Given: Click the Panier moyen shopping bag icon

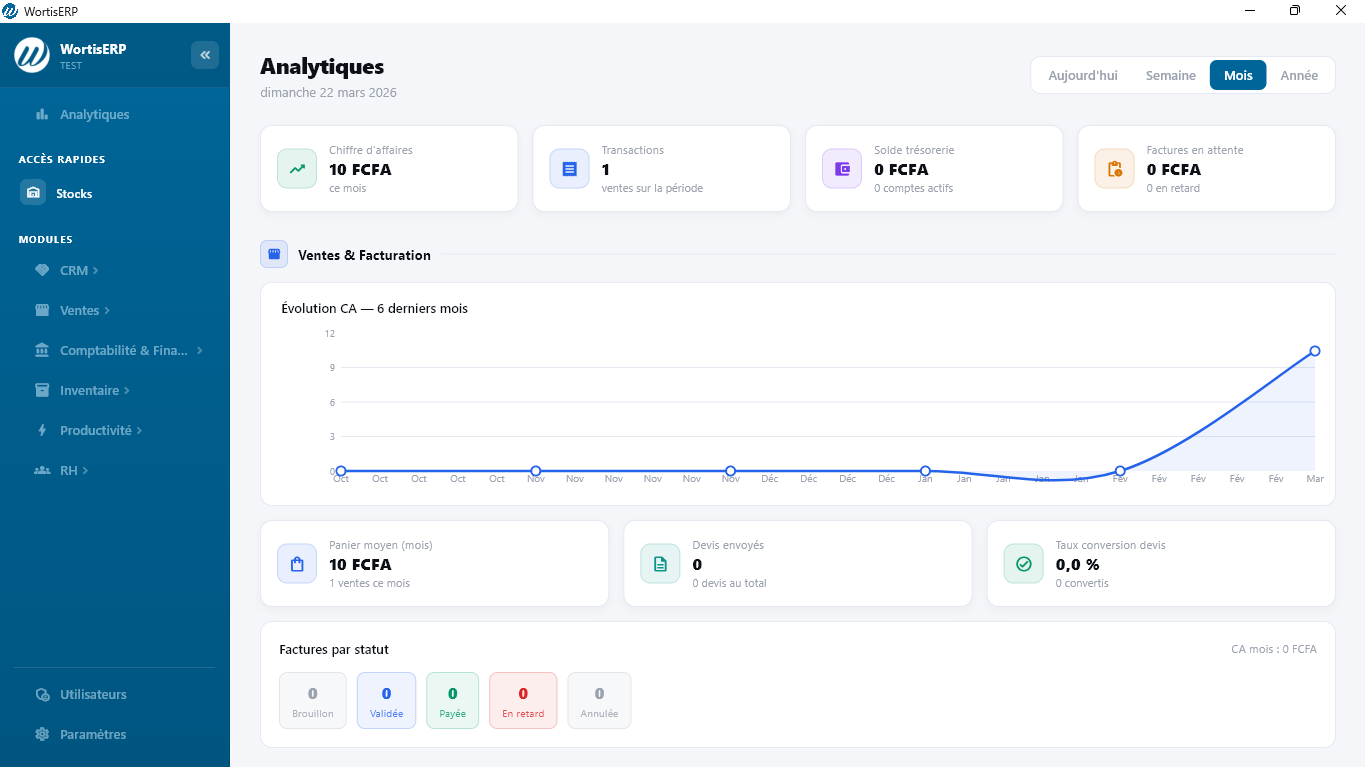Looking at the screenshot, I should (x=297, y=564).
